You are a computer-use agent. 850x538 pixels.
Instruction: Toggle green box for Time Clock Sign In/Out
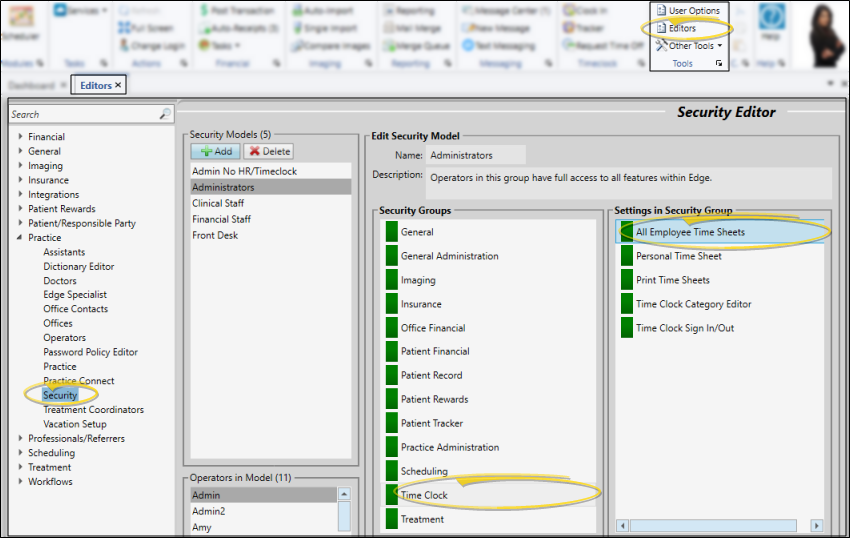pos(627,328)
